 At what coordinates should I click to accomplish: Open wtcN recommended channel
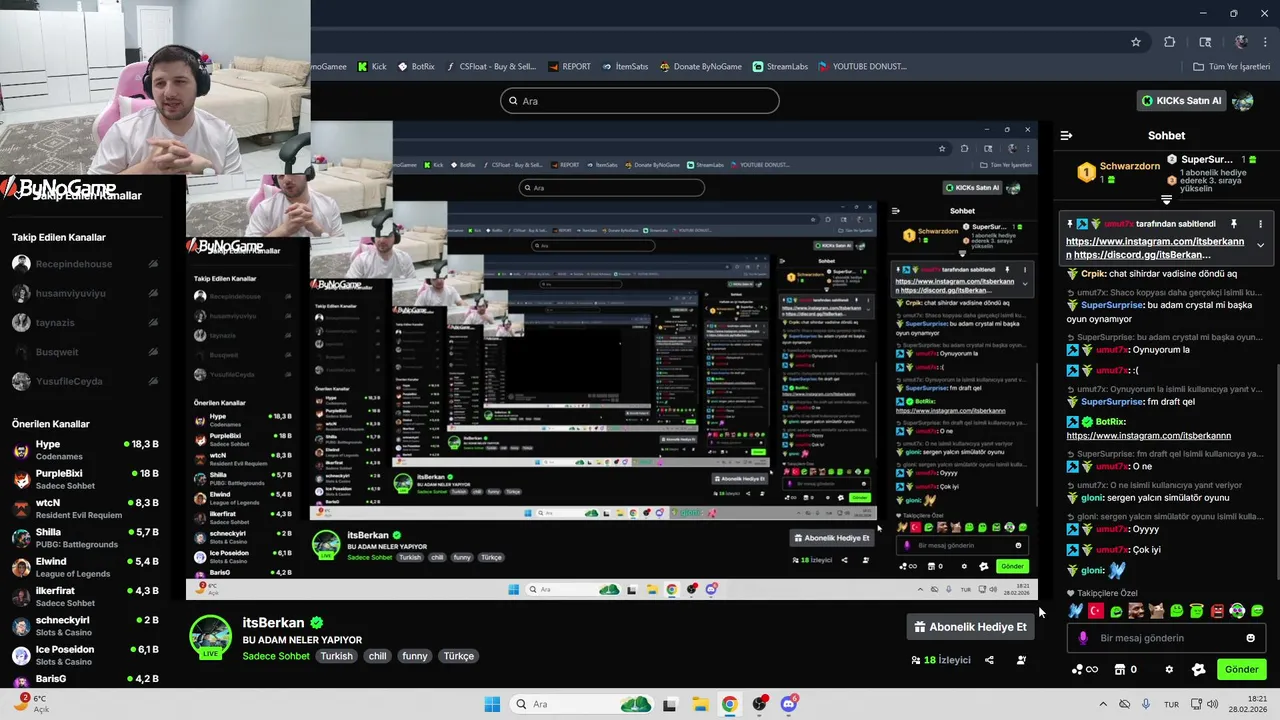click(85, 509)
